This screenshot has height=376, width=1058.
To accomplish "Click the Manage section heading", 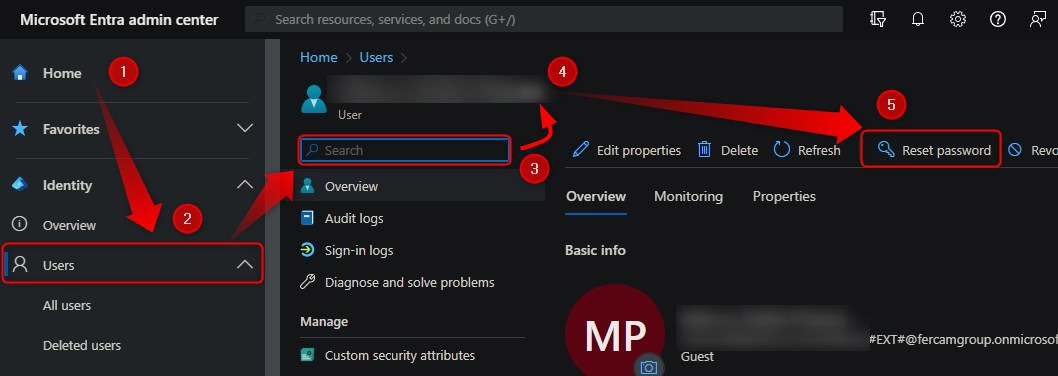I will click(325, 321).
